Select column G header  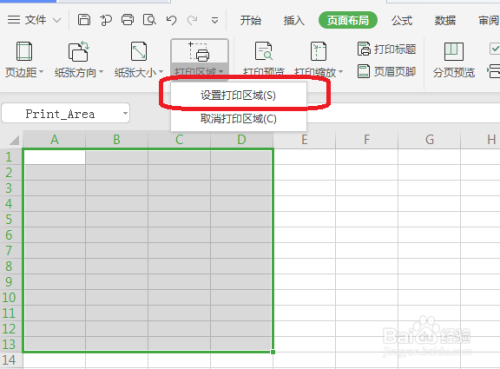[x=429, y=140]
